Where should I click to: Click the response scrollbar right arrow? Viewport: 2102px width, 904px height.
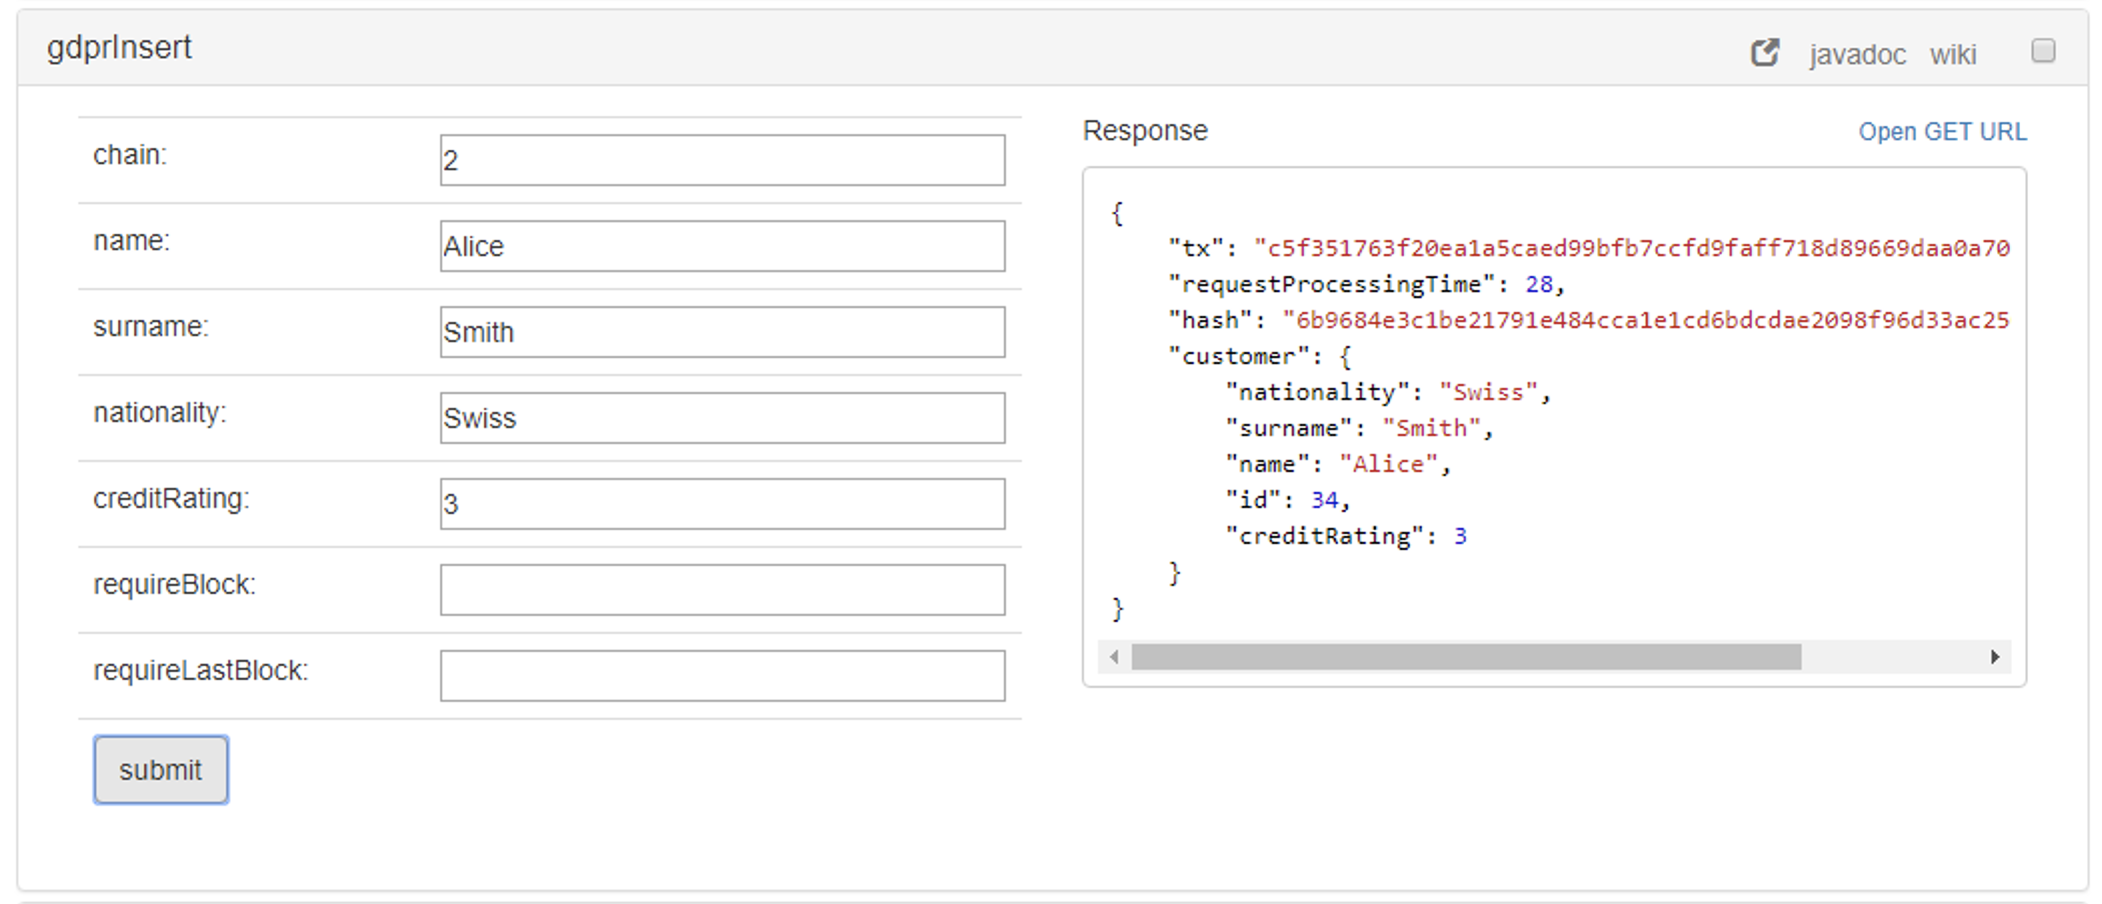[1994, 657]
